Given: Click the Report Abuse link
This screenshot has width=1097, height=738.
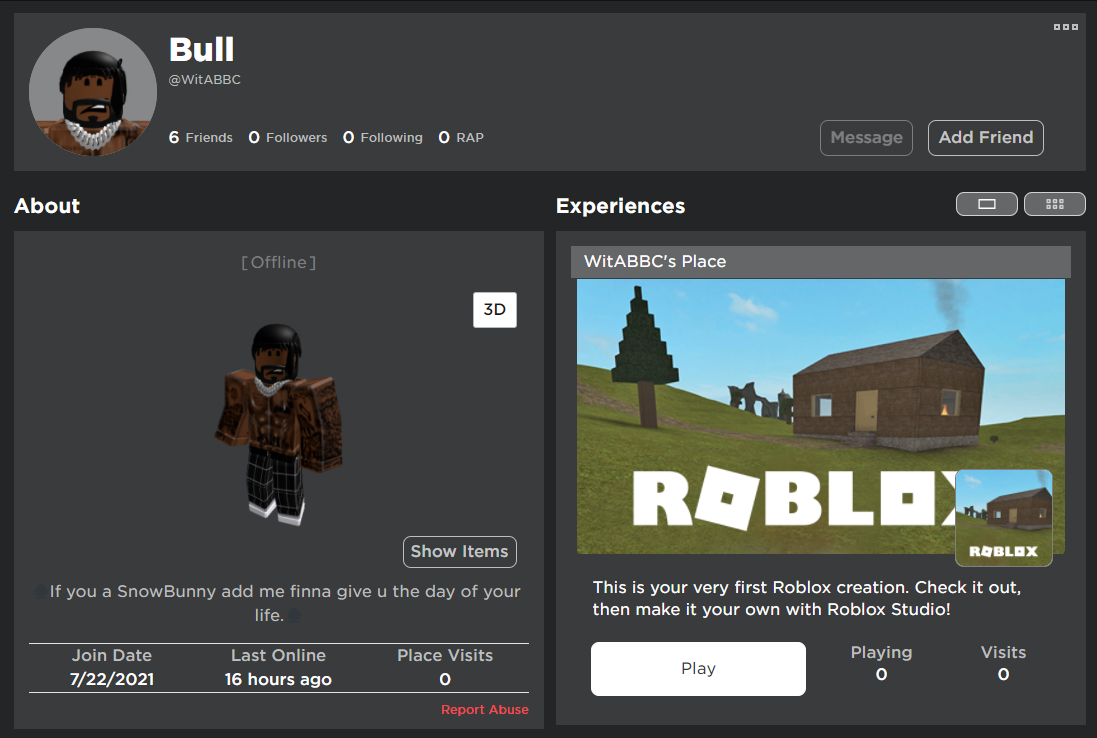Looking at the screenshot, I should [x=485, y=709].
